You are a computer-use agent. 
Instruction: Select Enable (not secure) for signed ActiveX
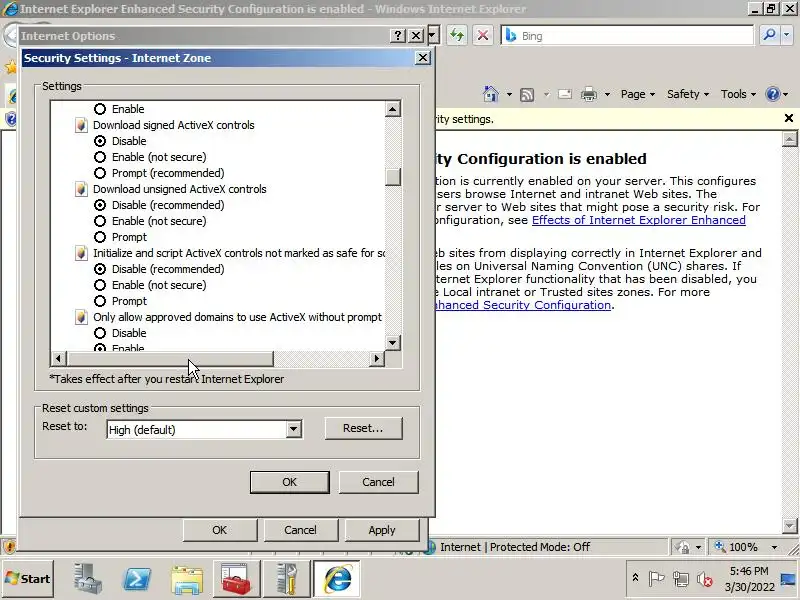tap(100, 157)
